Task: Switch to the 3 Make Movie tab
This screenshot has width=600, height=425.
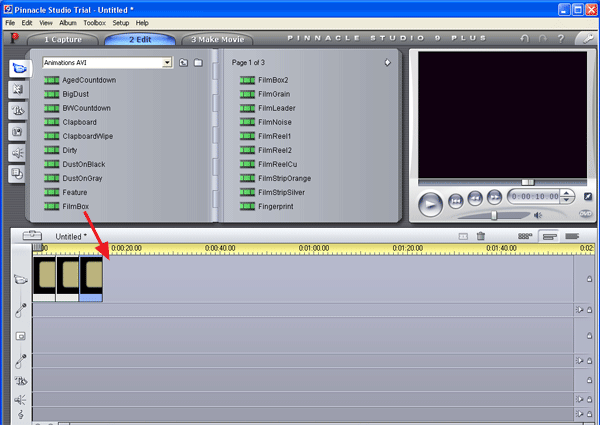Action: (217, 39)
